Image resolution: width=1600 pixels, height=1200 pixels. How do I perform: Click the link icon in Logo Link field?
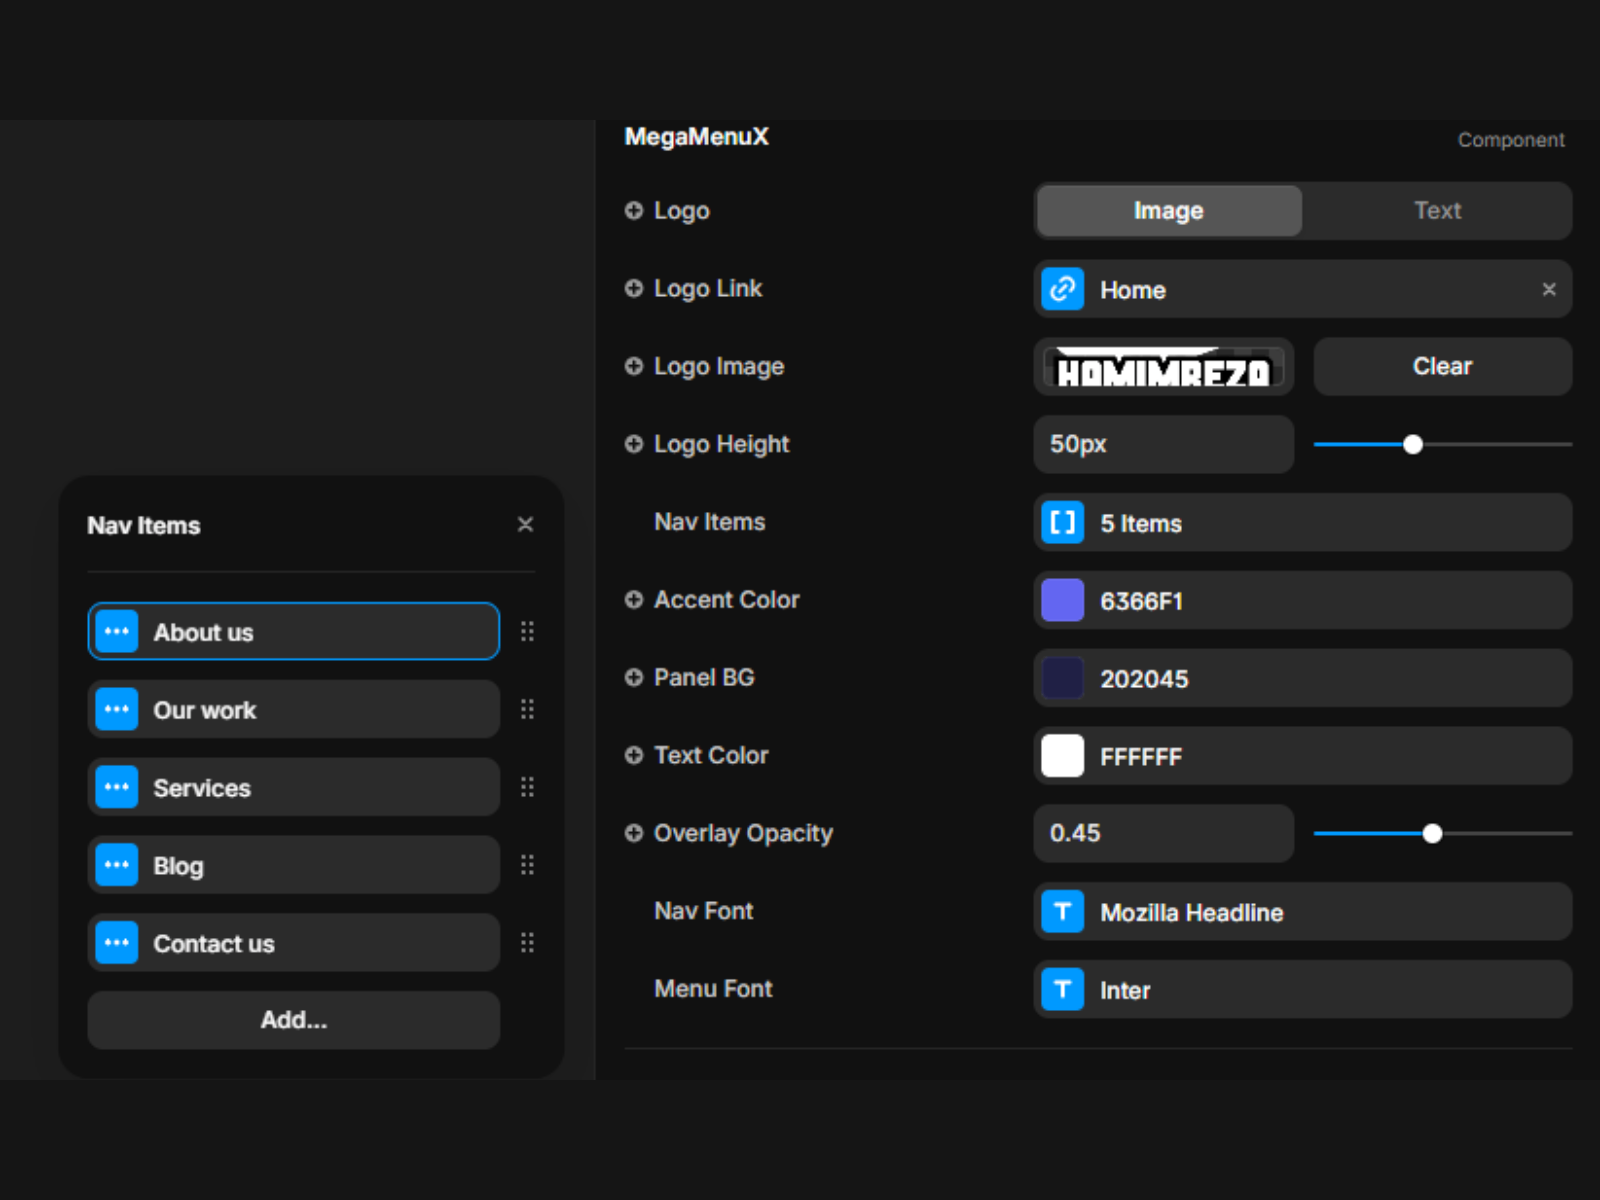(x=1062, y=290)
